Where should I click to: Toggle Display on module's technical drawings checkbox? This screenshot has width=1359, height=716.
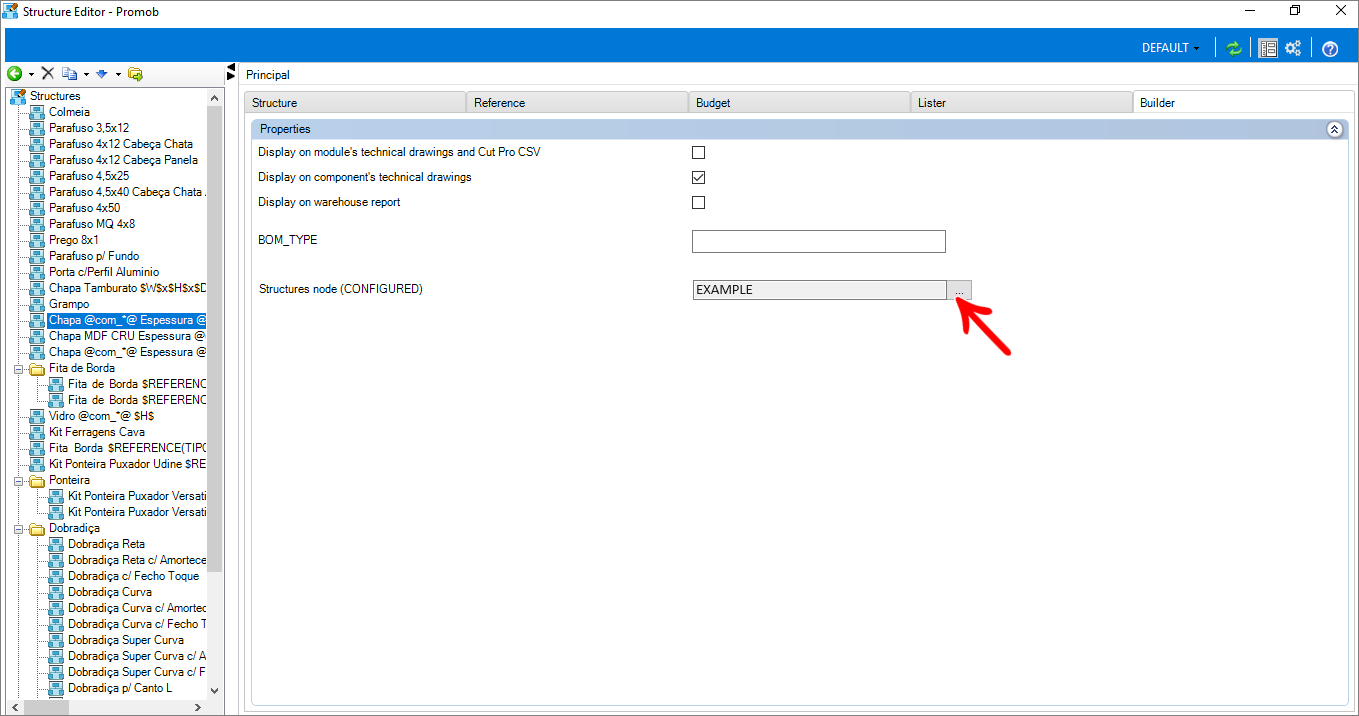tap(699, 153)
